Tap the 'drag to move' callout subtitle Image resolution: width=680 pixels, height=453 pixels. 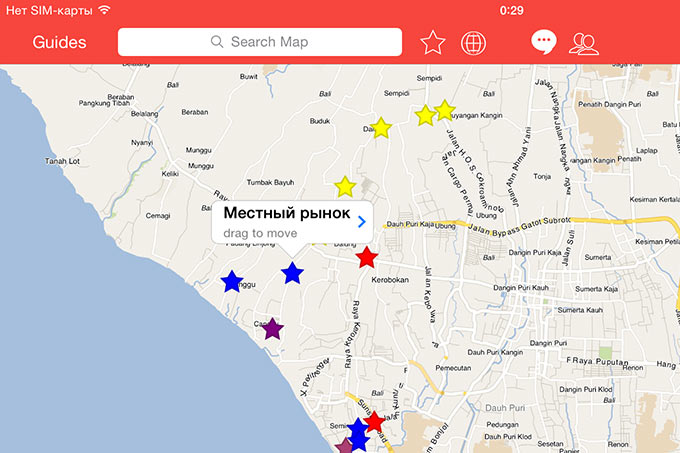[260, 233]
